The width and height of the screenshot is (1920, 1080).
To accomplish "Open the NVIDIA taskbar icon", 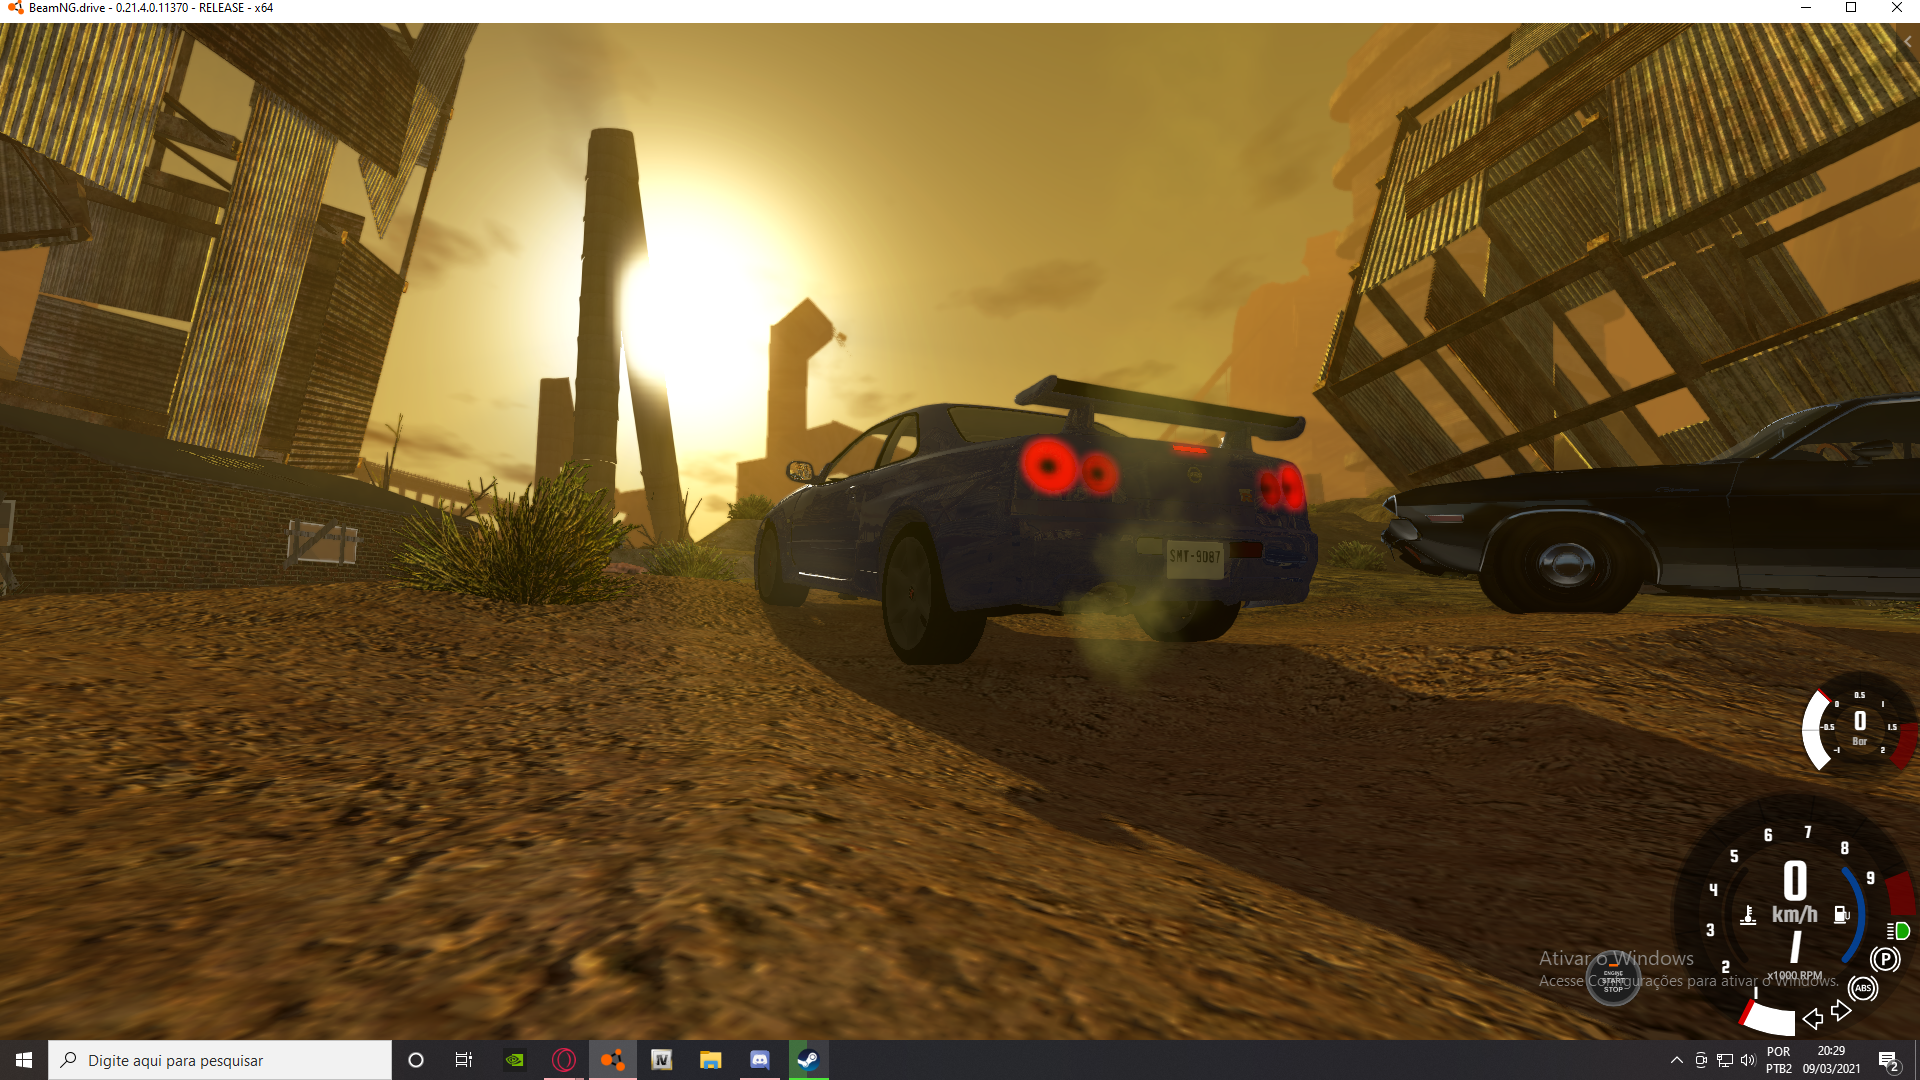I will click(x=515, y=1060).
